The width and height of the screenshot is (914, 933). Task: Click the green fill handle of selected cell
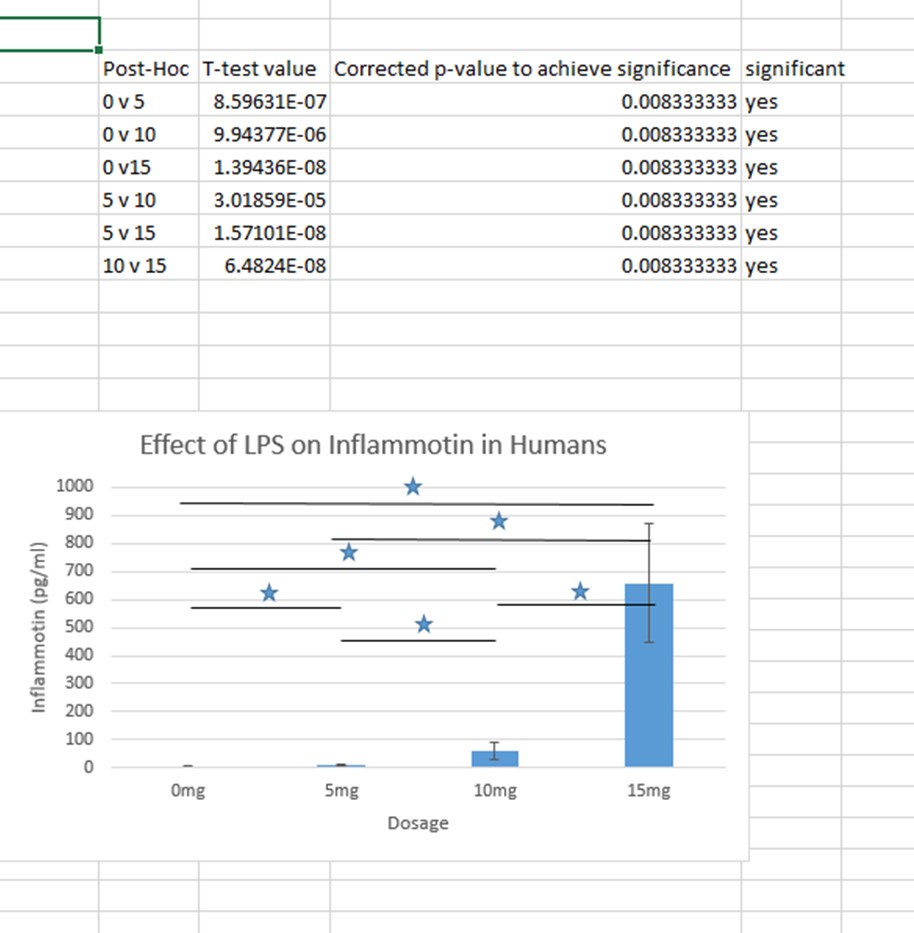tap(99, 48)
